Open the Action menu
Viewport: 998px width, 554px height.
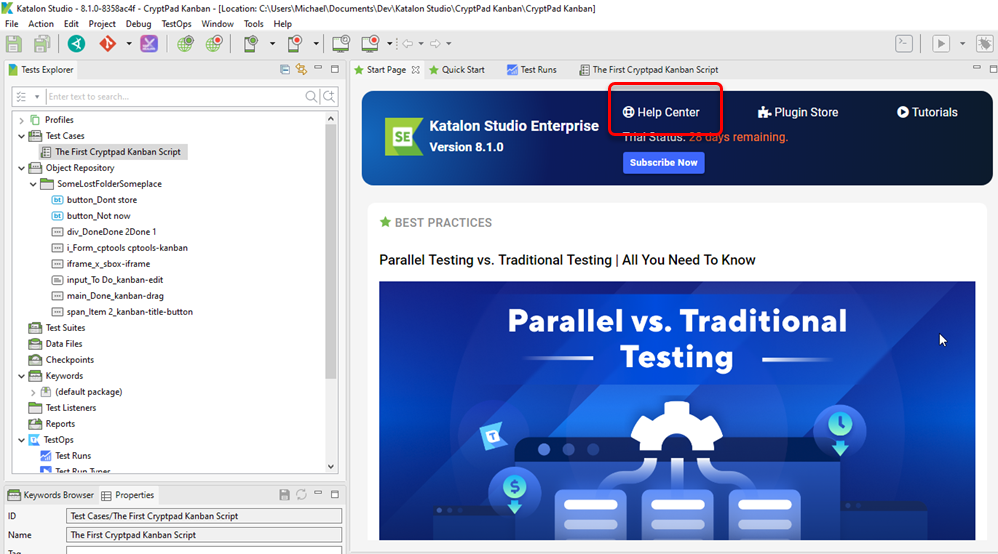point(41,24)
